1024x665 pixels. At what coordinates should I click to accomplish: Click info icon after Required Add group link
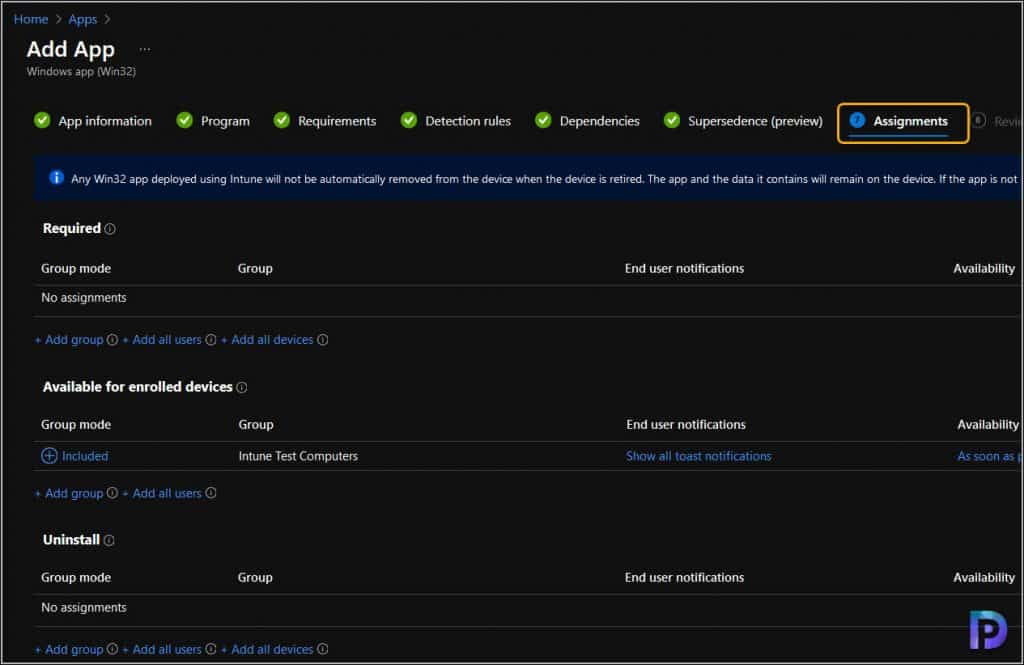tap(112, 340)
